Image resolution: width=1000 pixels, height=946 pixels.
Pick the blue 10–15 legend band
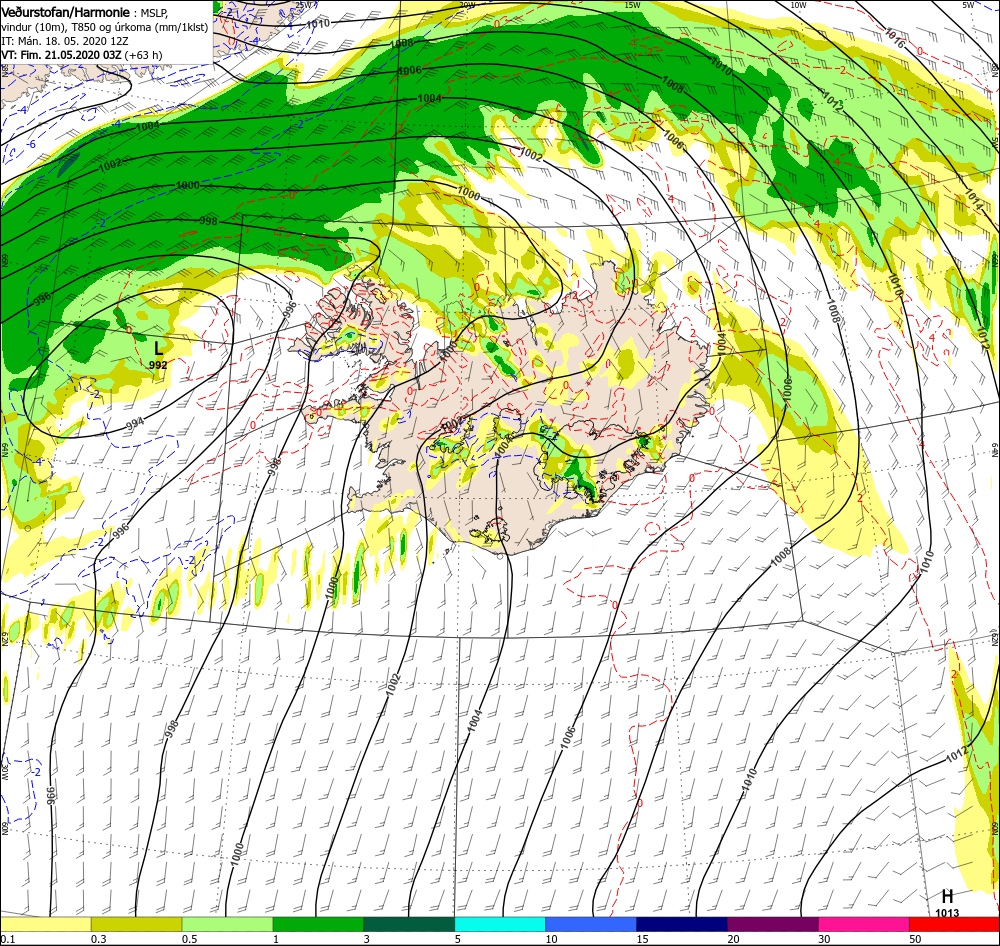pos(591,924)
